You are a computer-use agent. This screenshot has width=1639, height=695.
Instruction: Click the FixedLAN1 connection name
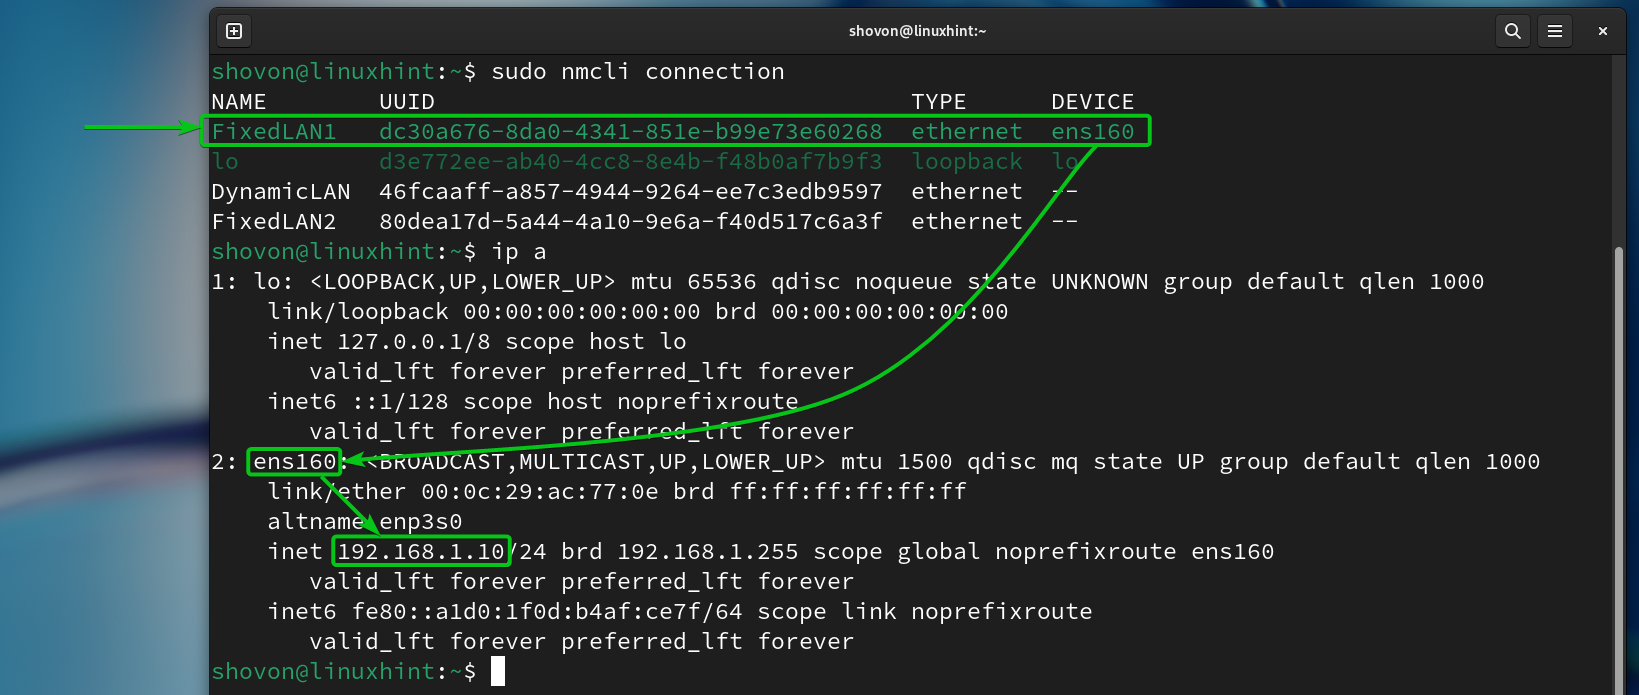pyautogui.click(x=274, y=131)
